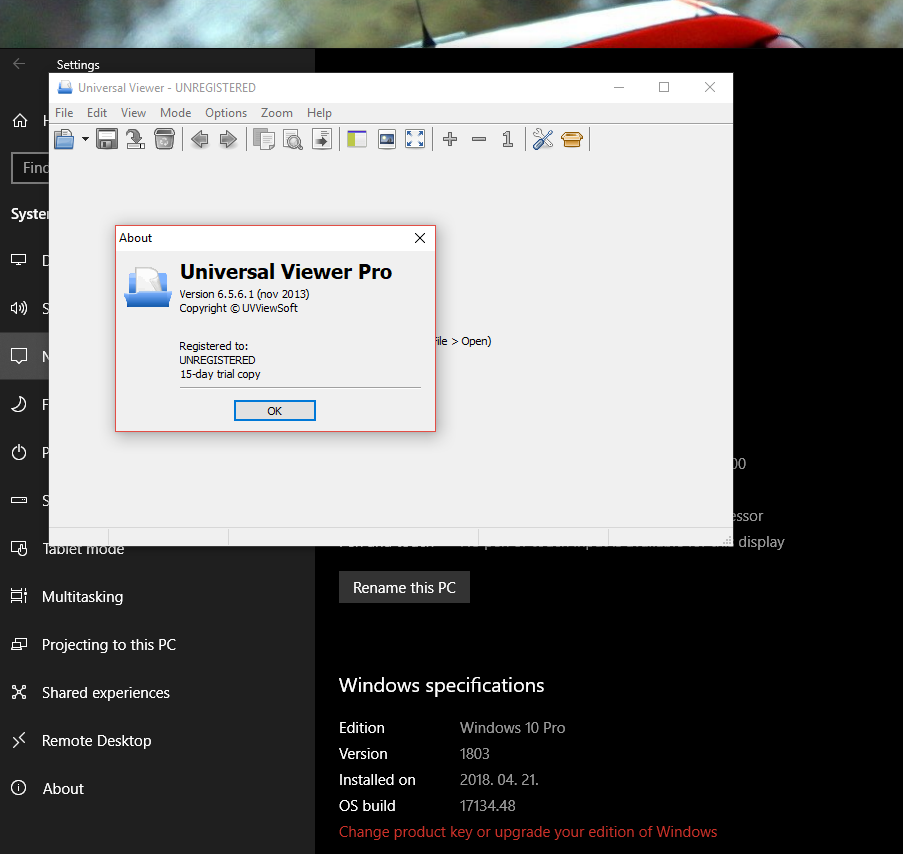Click the Version value 1803
This screenshot has height=854, width=903.
pyautogui.click(x=475, y=754)
